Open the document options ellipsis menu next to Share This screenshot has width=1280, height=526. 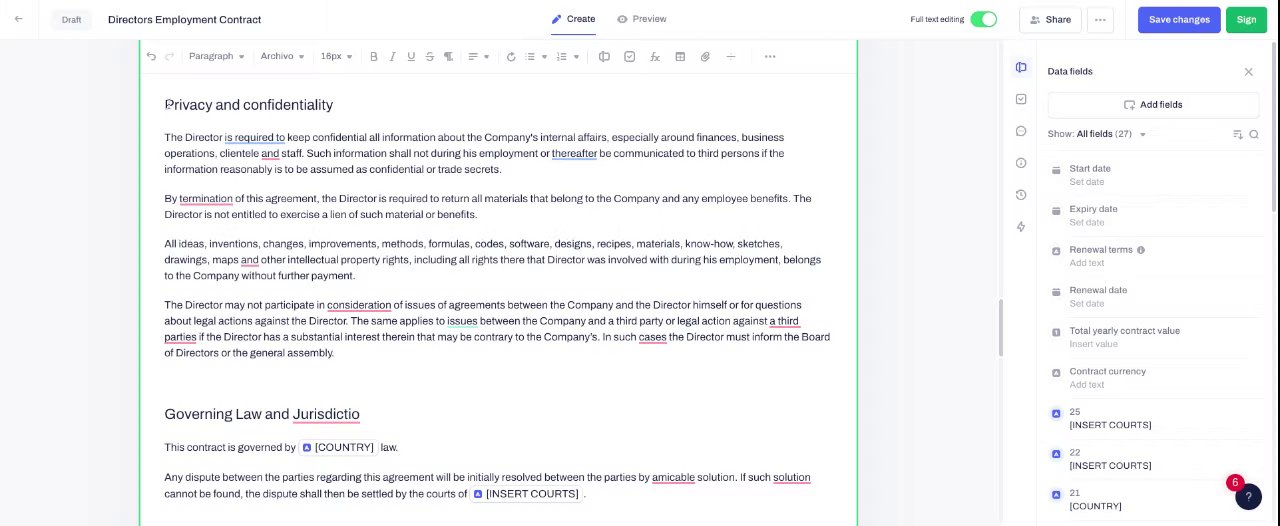1100,20
